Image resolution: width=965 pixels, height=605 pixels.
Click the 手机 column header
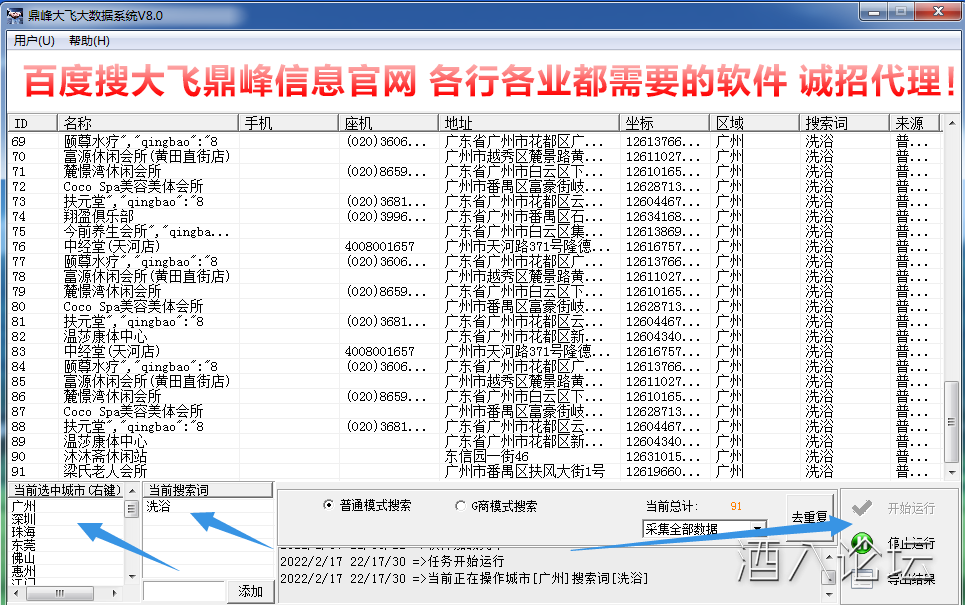tap(288, 123)
